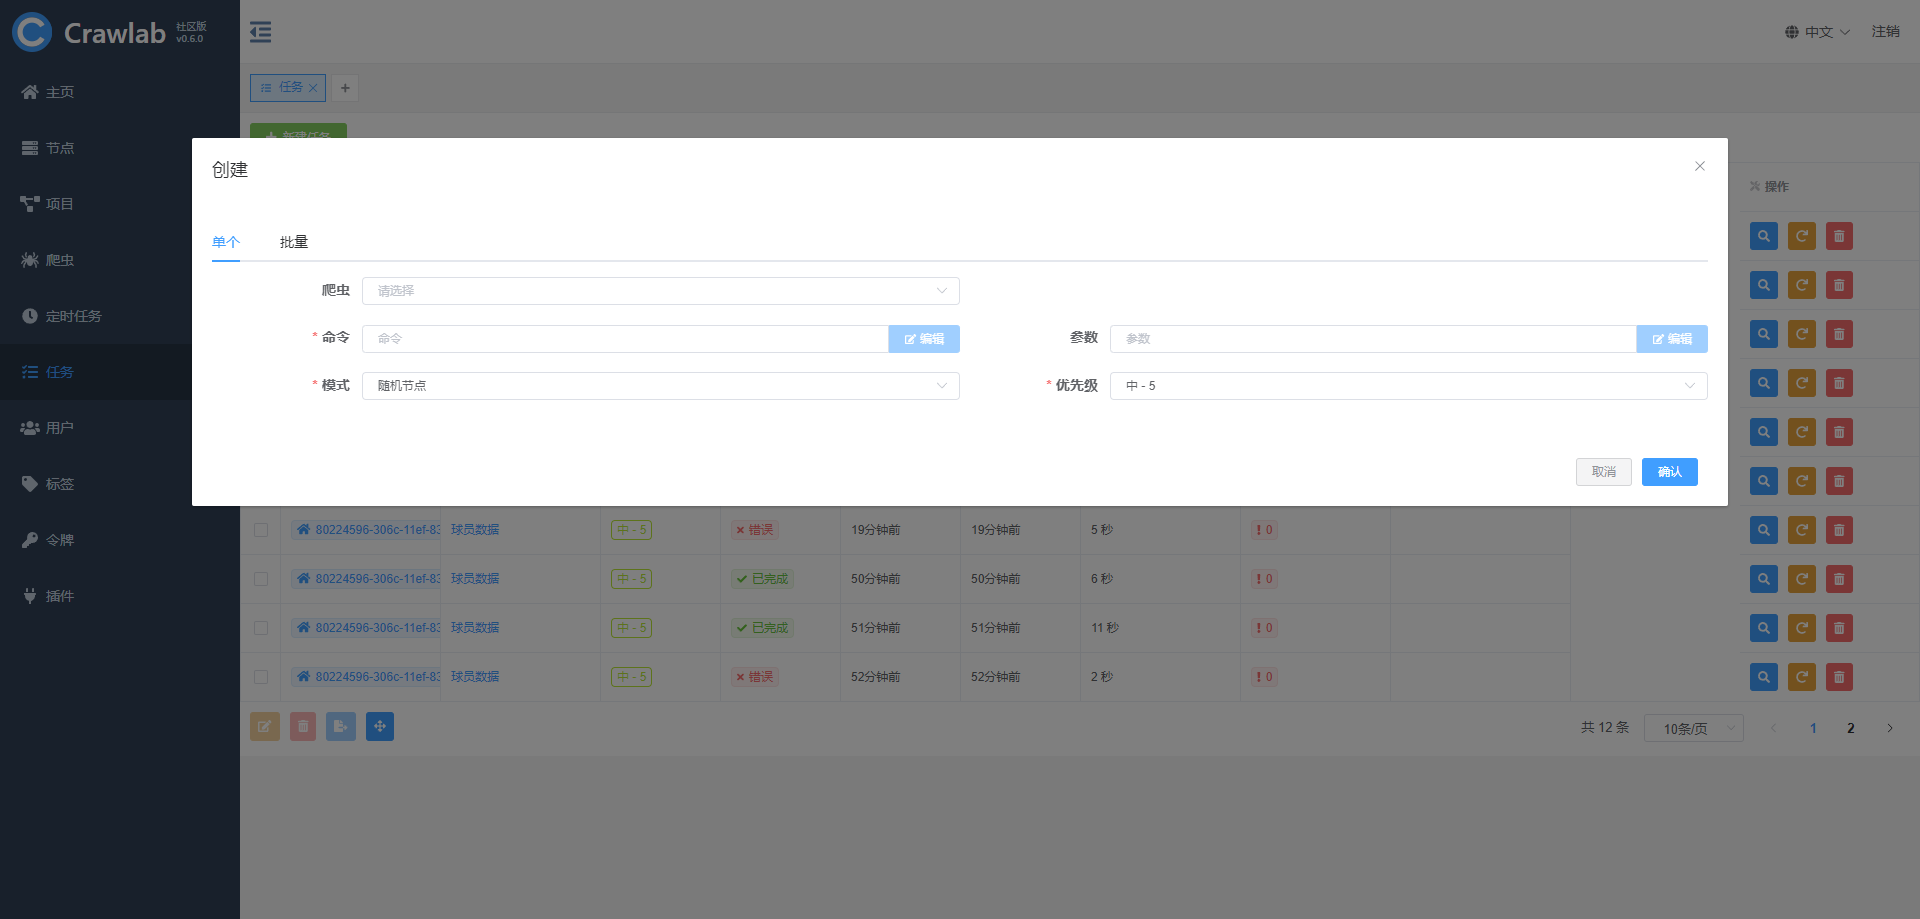Image resolution: width=1920 pixels, height=919 pixels.
Task: Tick checkbox of the 52分钟前 task row
Action: [261, 677]
